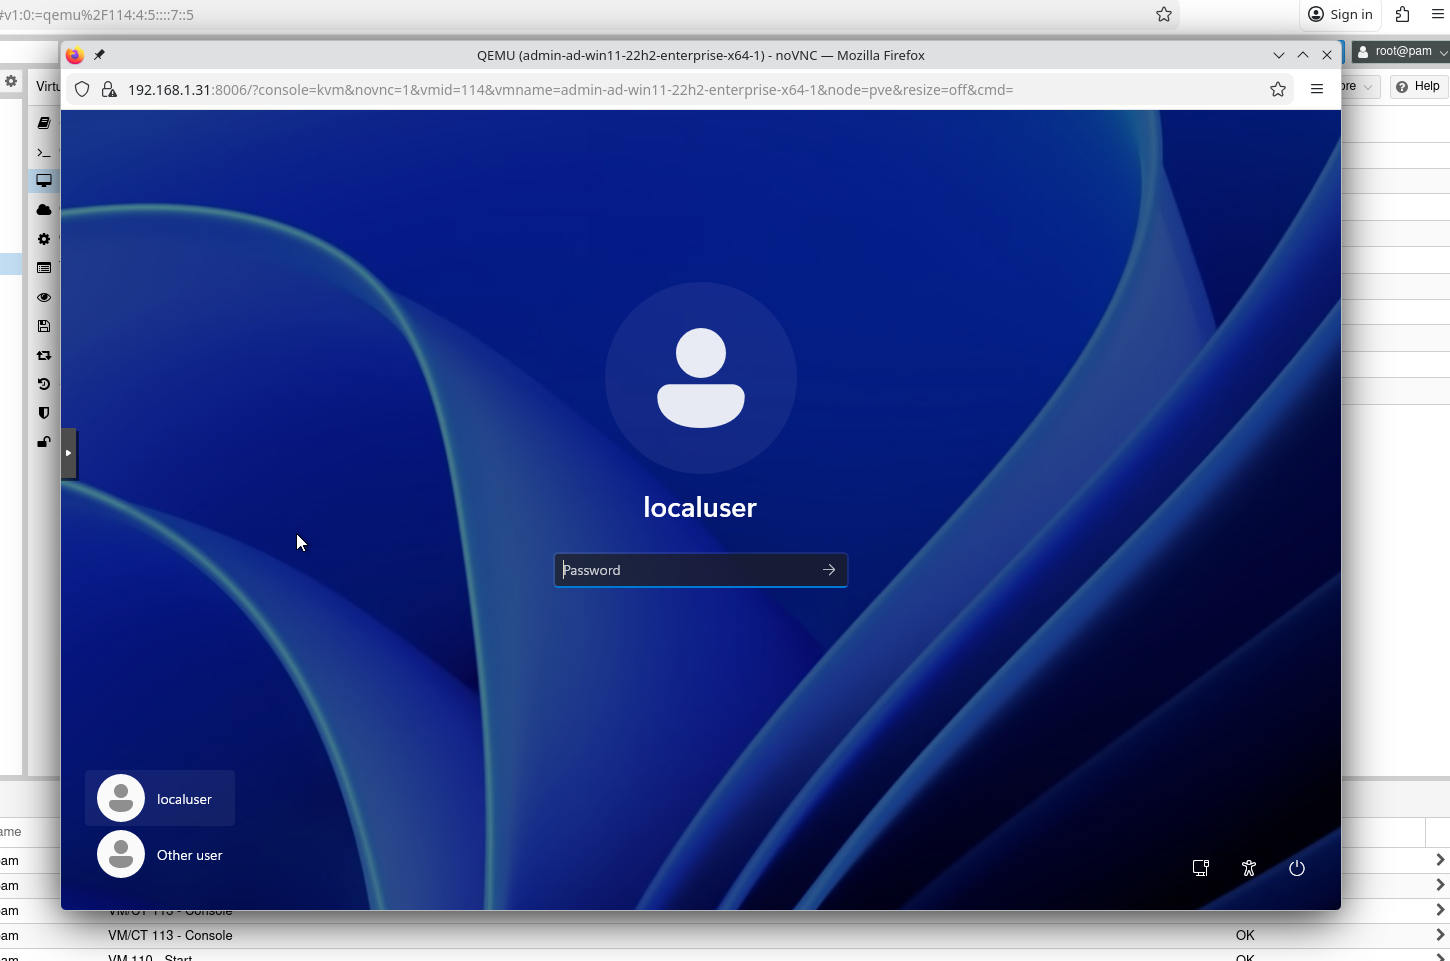Select the Other user account
This screenshot has height=961, width=1450.
(x=160, y=855)
